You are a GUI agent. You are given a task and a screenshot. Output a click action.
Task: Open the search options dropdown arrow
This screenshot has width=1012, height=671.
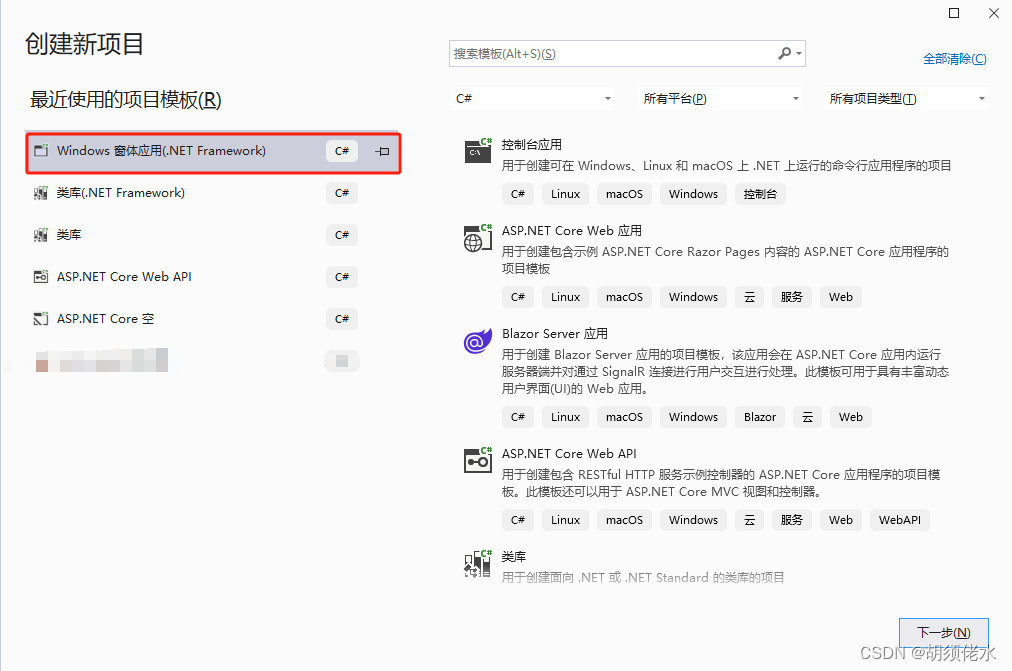click(799, 54)
